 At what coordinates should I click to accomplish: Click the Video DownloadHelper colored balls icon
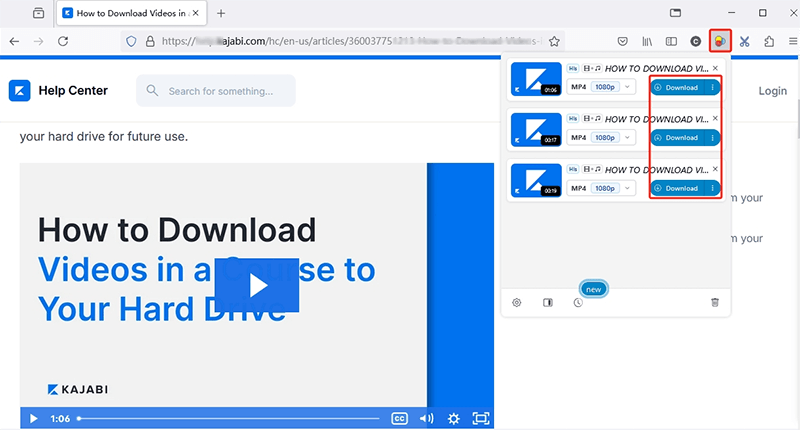tap(720, 41)
